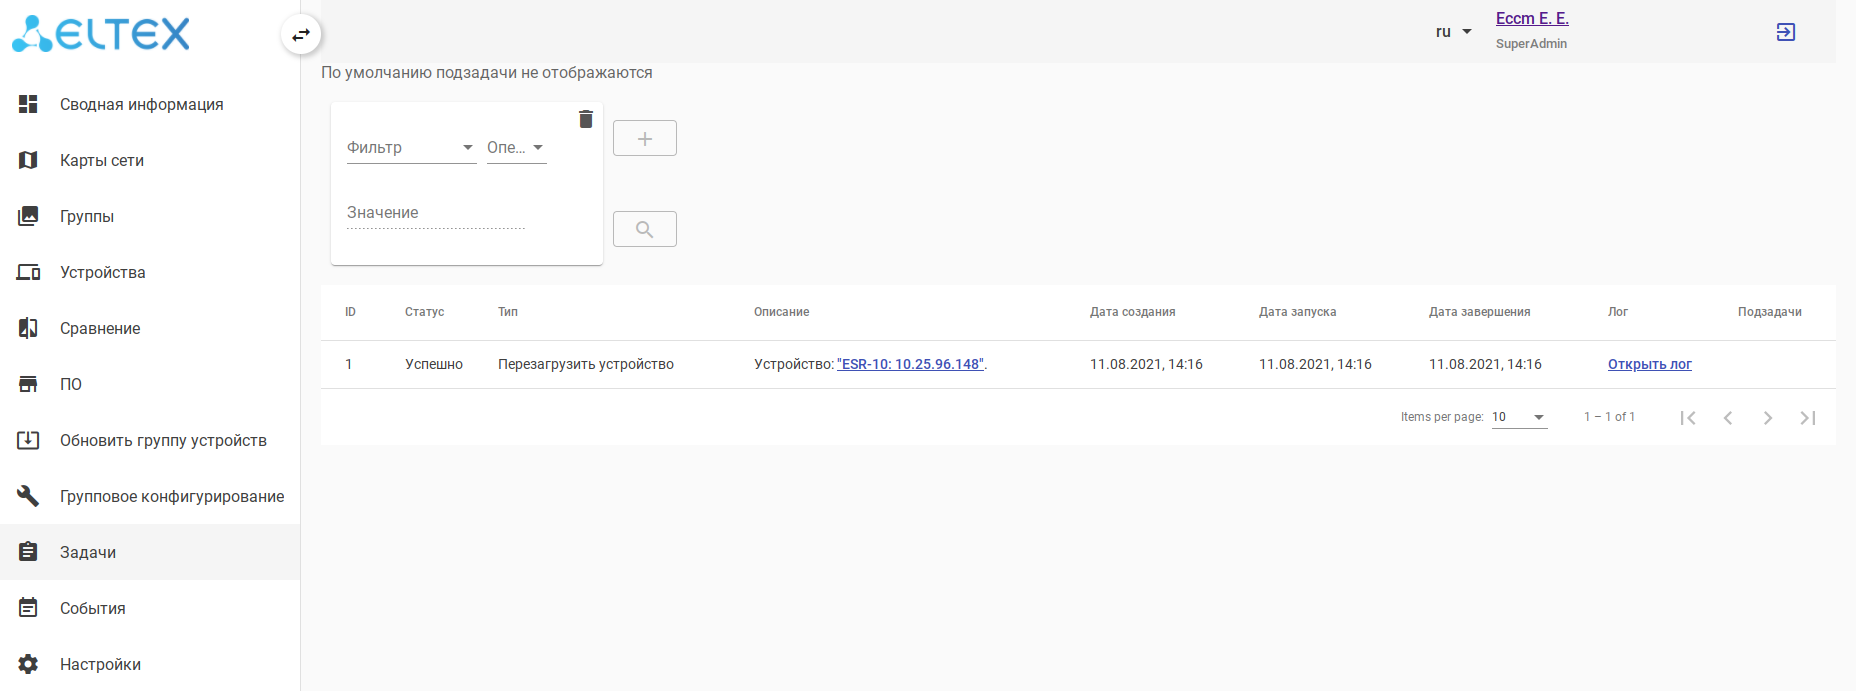The height and width of the screenshot is (691, 1856).
Task: Open the Фильтр dropdown
Action: (410, 148)
